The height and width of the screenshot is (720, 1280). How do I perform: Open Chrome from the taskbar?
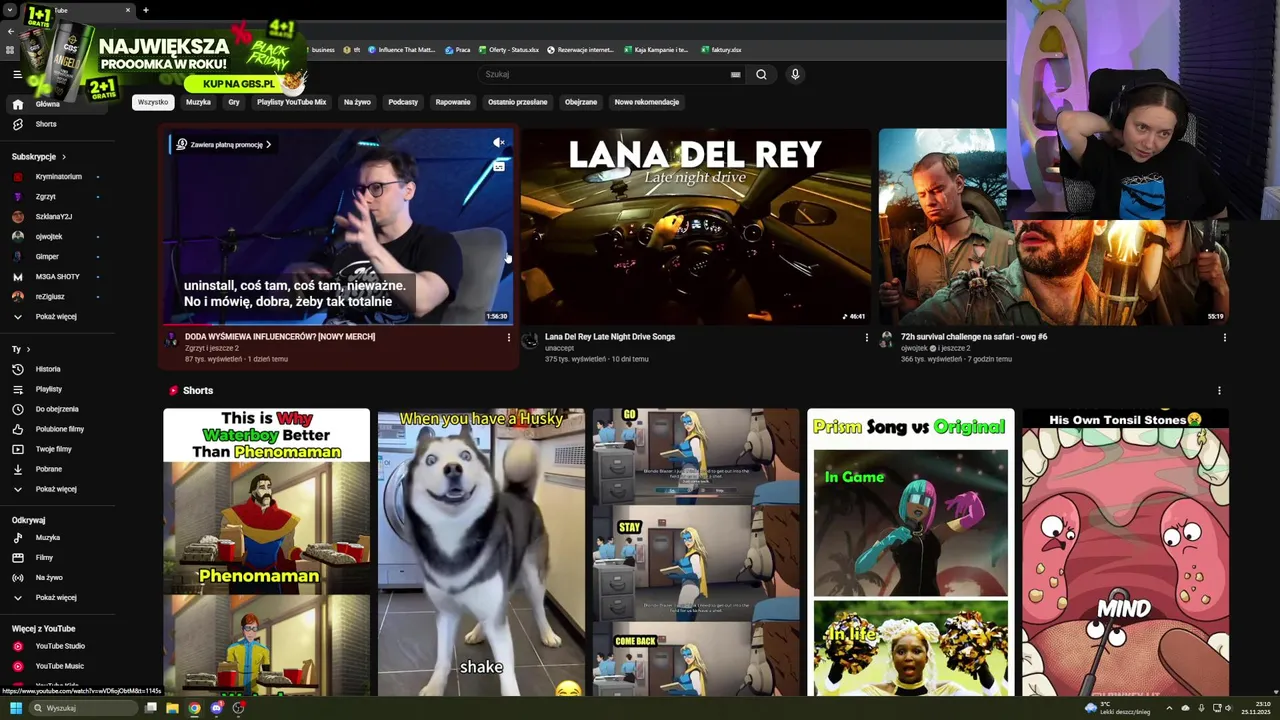pos(194,708)
